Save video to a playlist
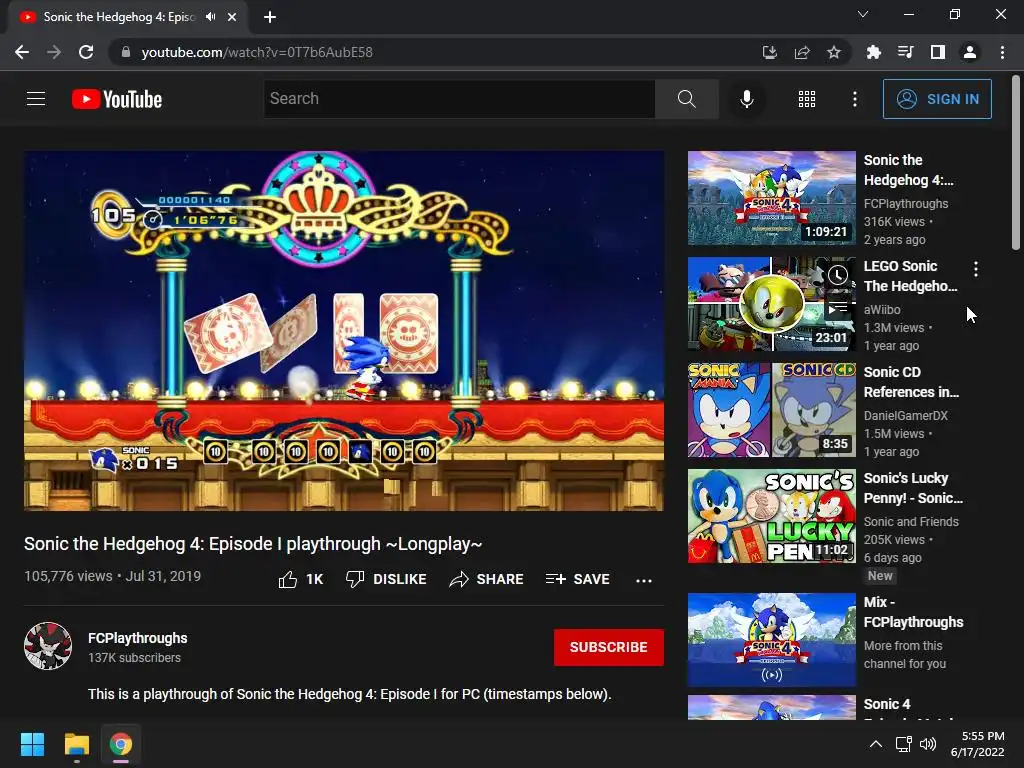This screenshot has height=768, width=1024. point(577,579)
